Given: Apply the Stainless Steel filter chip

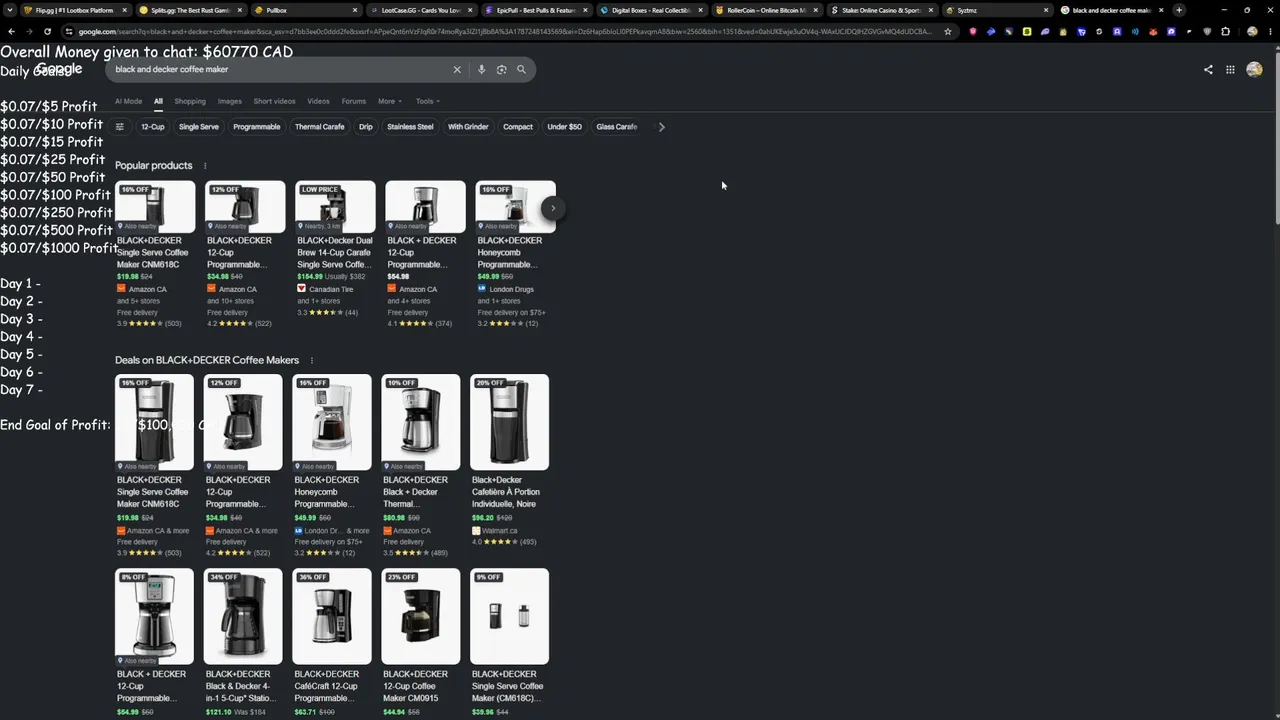Looking at the screenshot, I should [410, 127].
